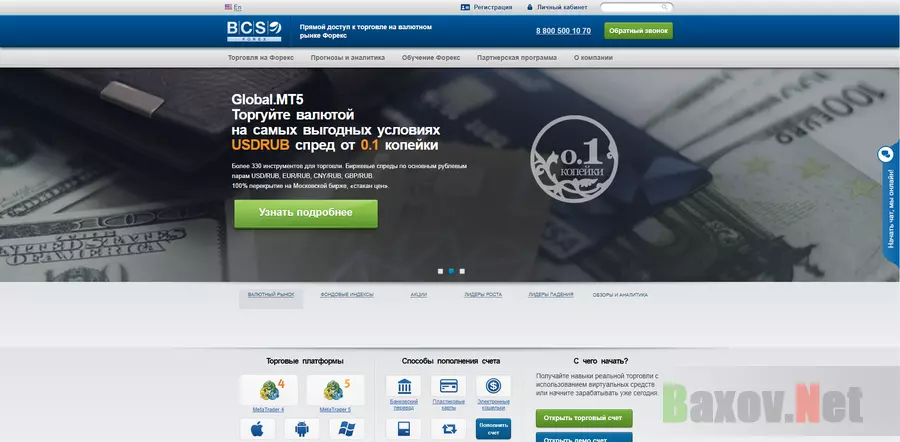Click the Начать чат, мы онлайн tab
Image resolution: width=900 pixels, height=442 pixels.
pyautogui.click(x=890, y=207)
